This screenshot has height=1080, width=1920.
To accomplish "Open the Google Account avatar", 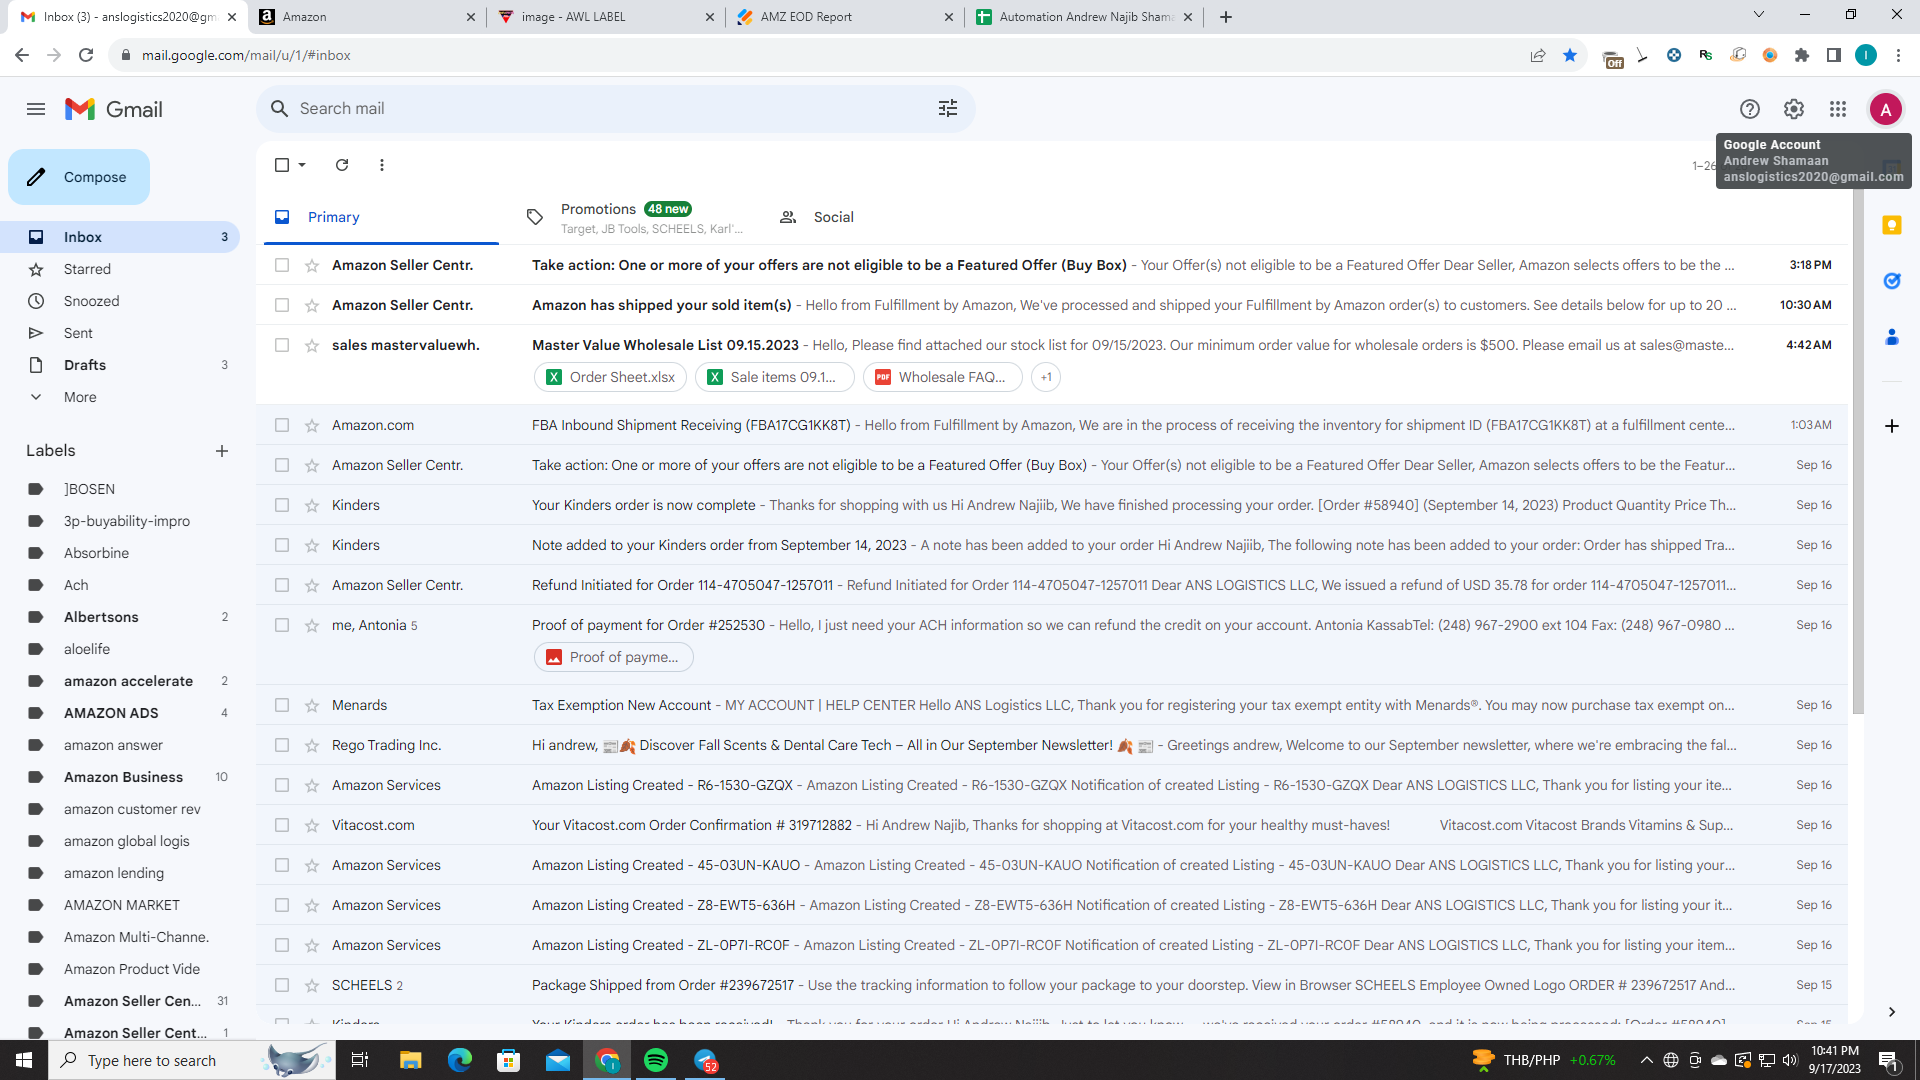I will coord(1886,109).
